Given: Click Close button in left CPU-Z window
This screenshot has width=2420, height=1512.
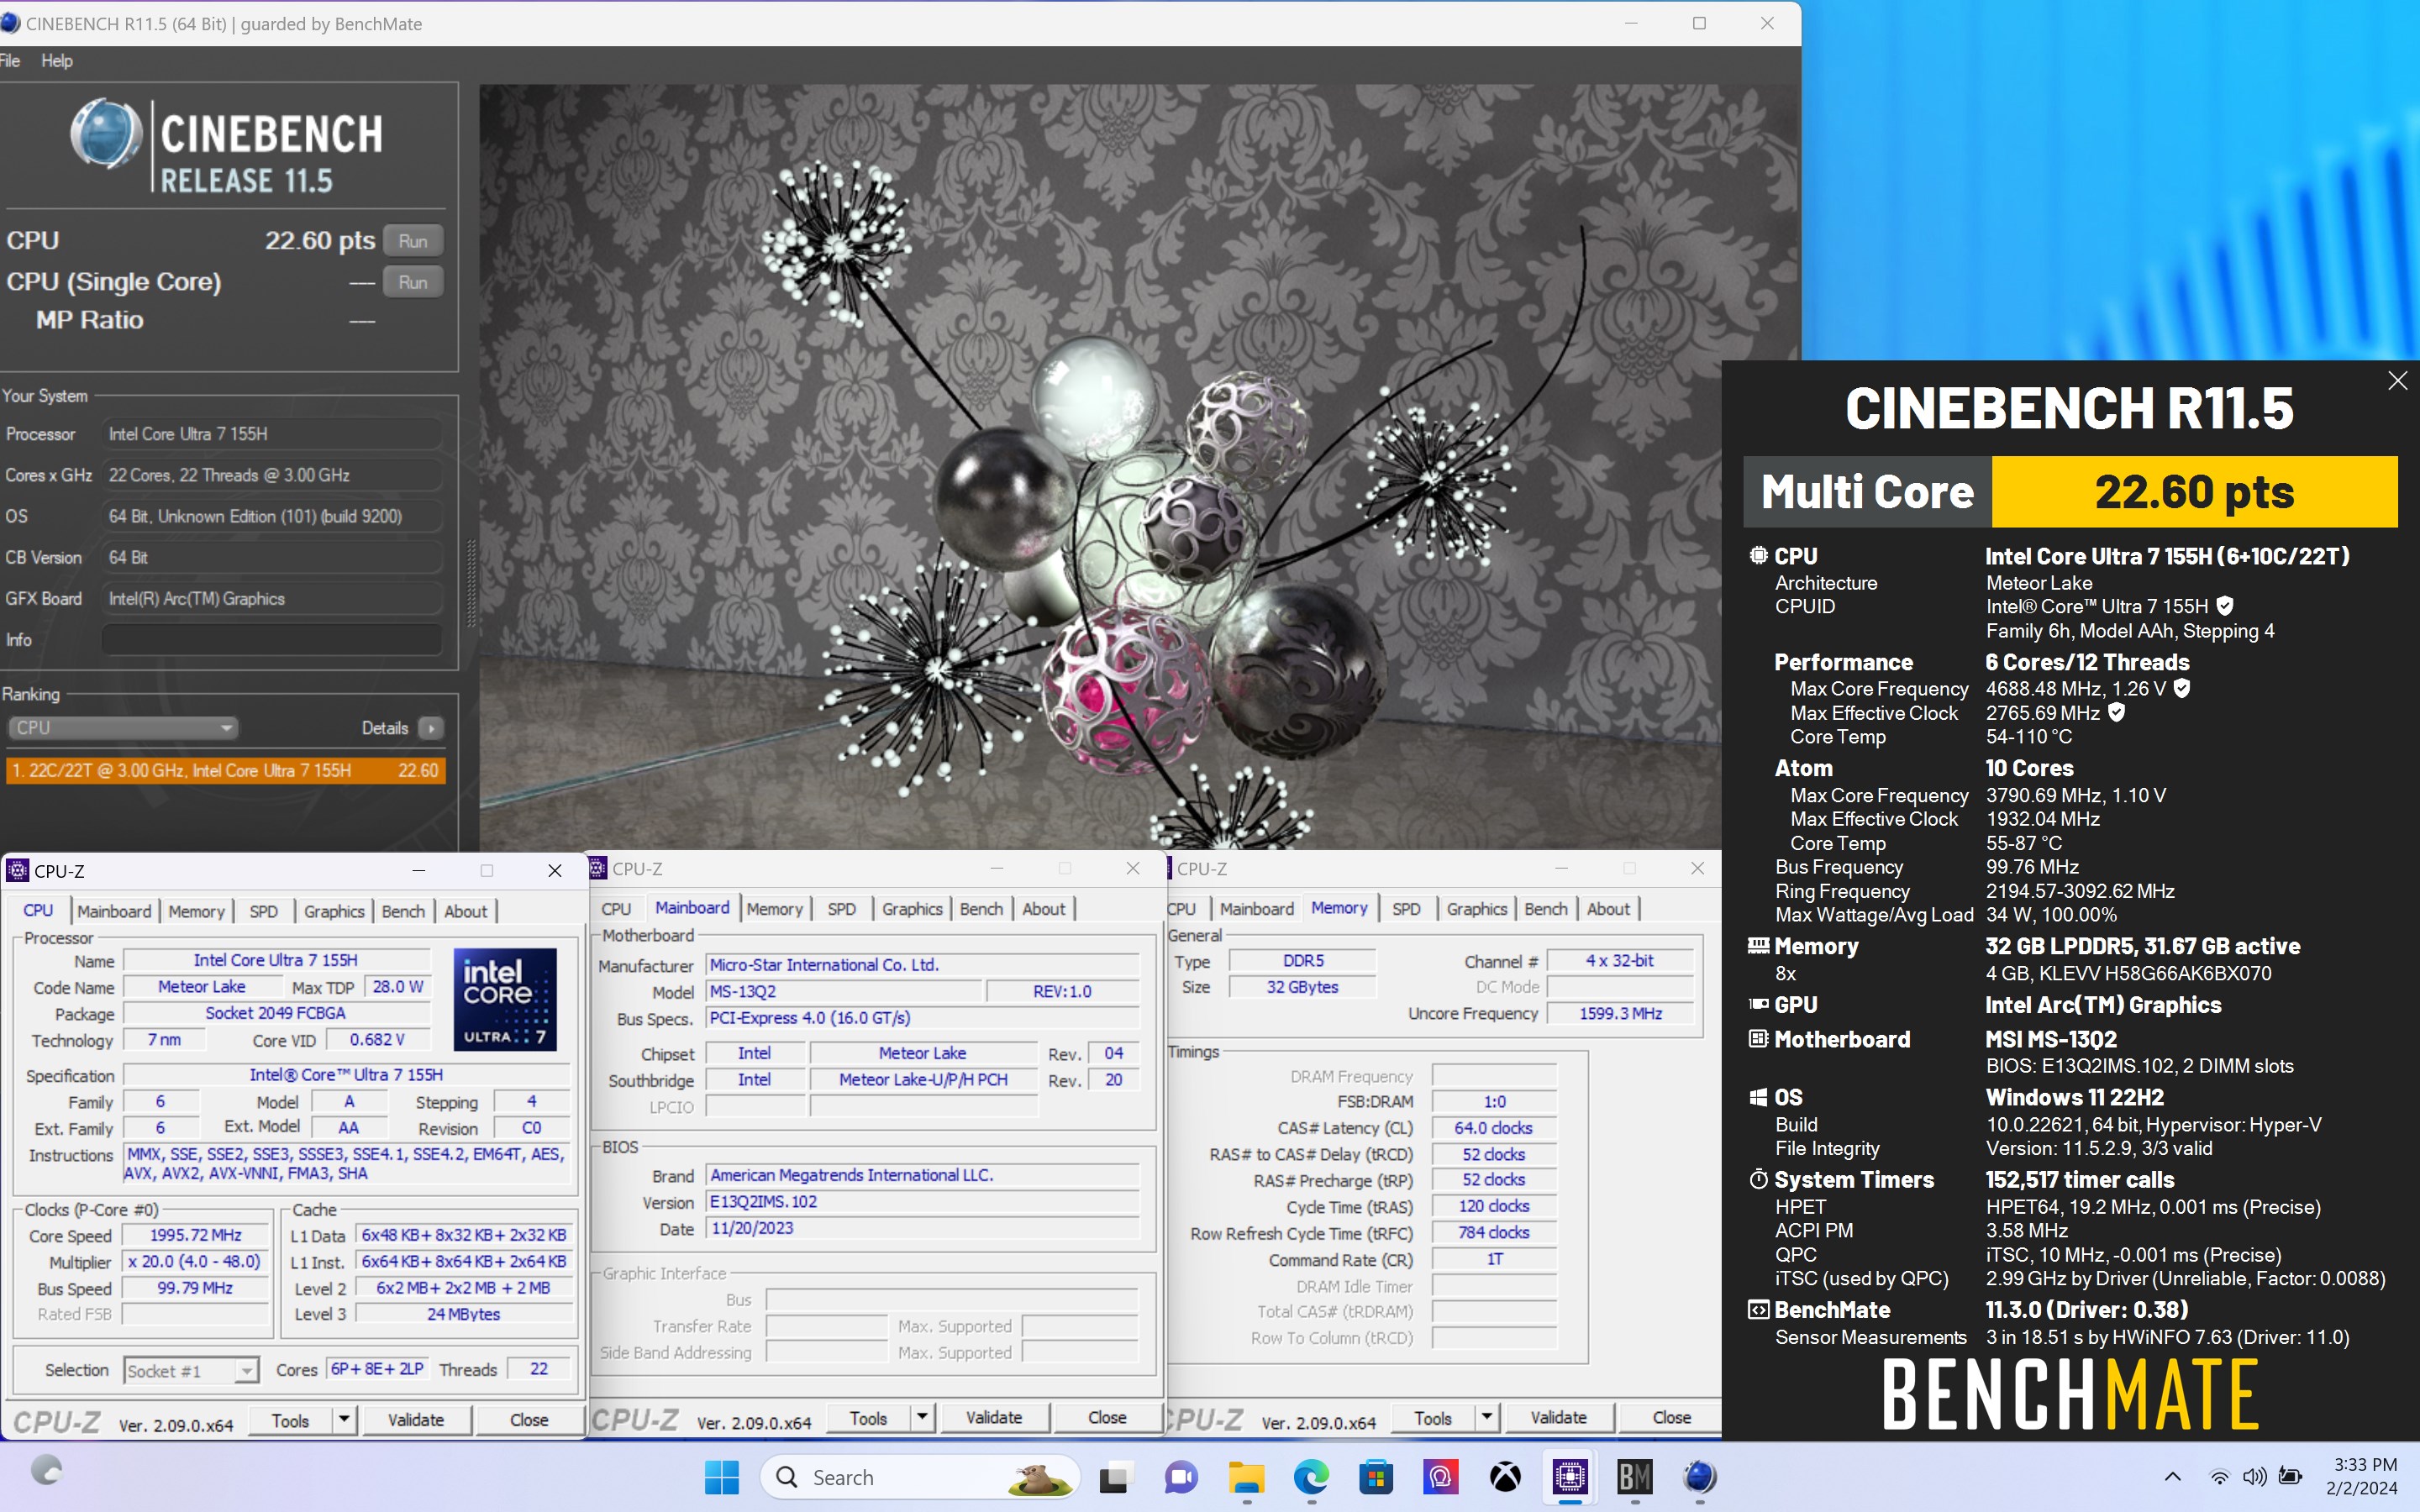Looking at the screenshot, I should (x=529, y=1420).
